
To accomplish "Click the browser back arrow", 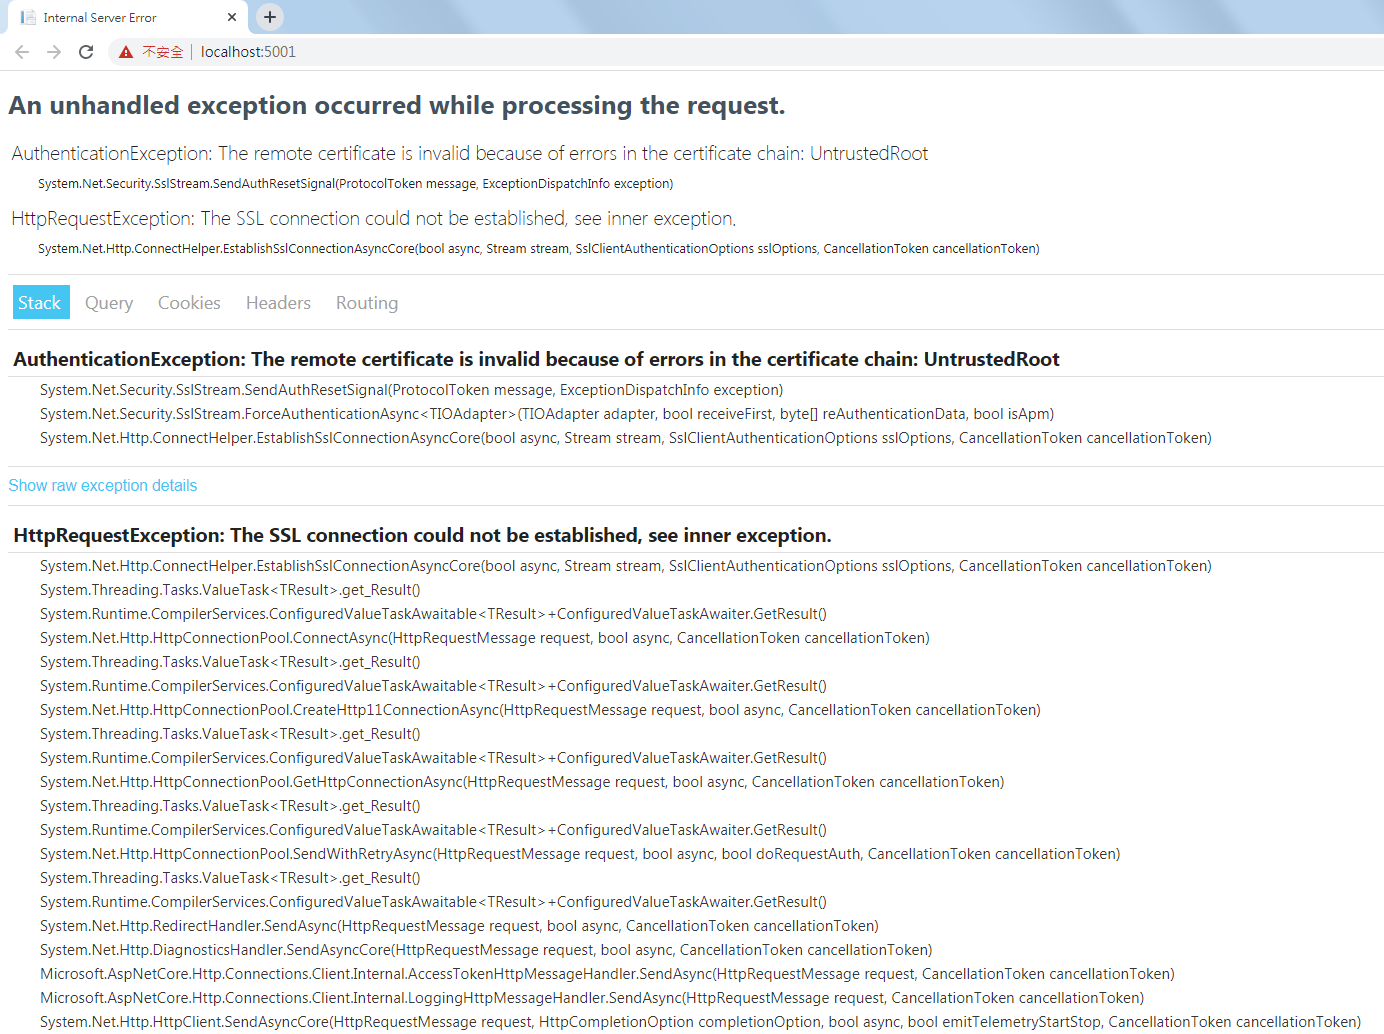I will click(x=22, y=52).
